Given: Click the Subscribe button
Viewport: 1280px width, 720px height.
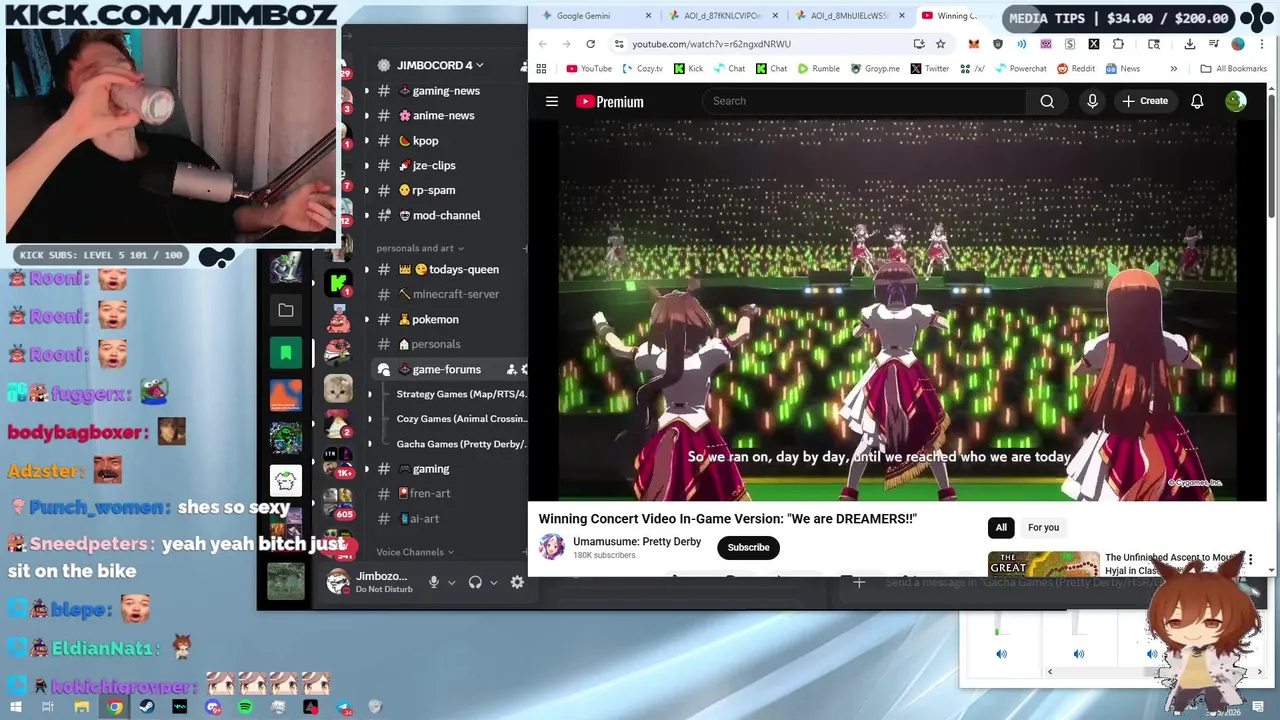Looking at the screenshot, I should [x=748, y=547].
